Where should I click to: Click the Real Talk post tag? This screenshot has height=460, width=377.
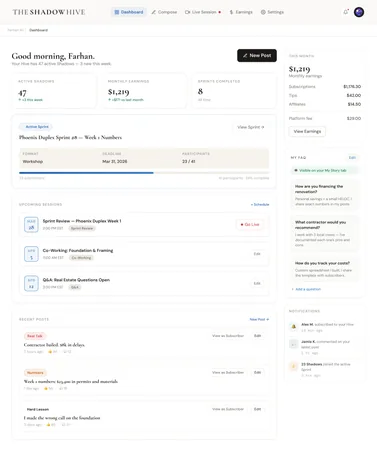[x=35, y=336]
